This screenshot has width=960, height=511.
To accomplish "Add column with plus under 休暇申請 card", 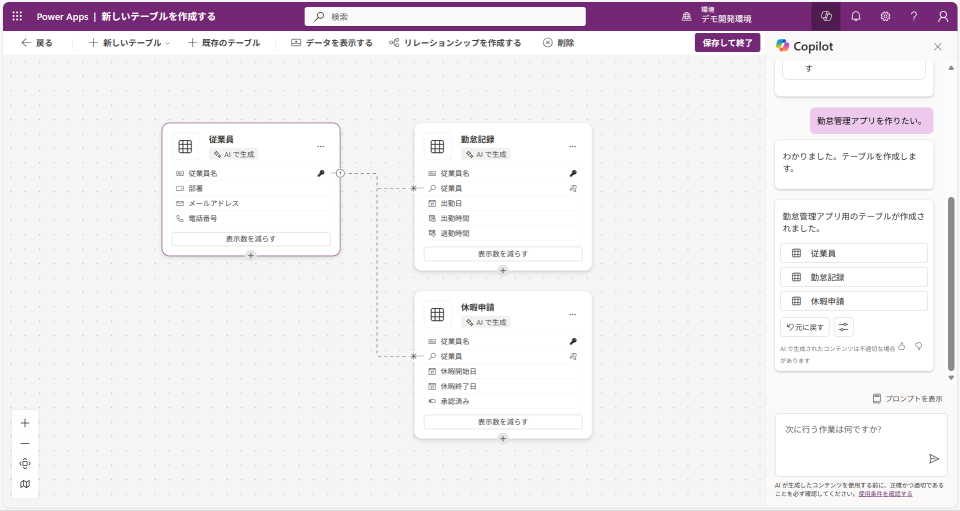I will 503,438.
